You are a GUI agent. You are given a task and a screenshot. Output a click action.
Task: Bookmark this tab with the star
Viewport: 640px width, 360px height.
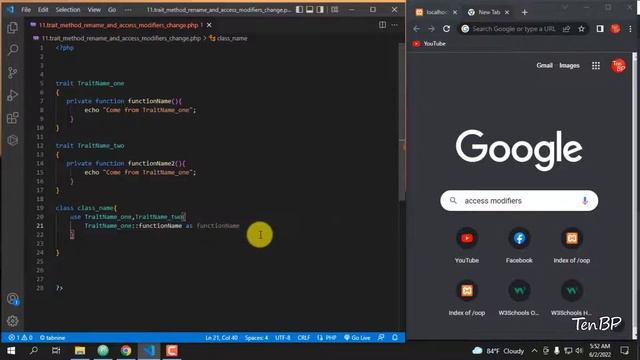(581, 29)
